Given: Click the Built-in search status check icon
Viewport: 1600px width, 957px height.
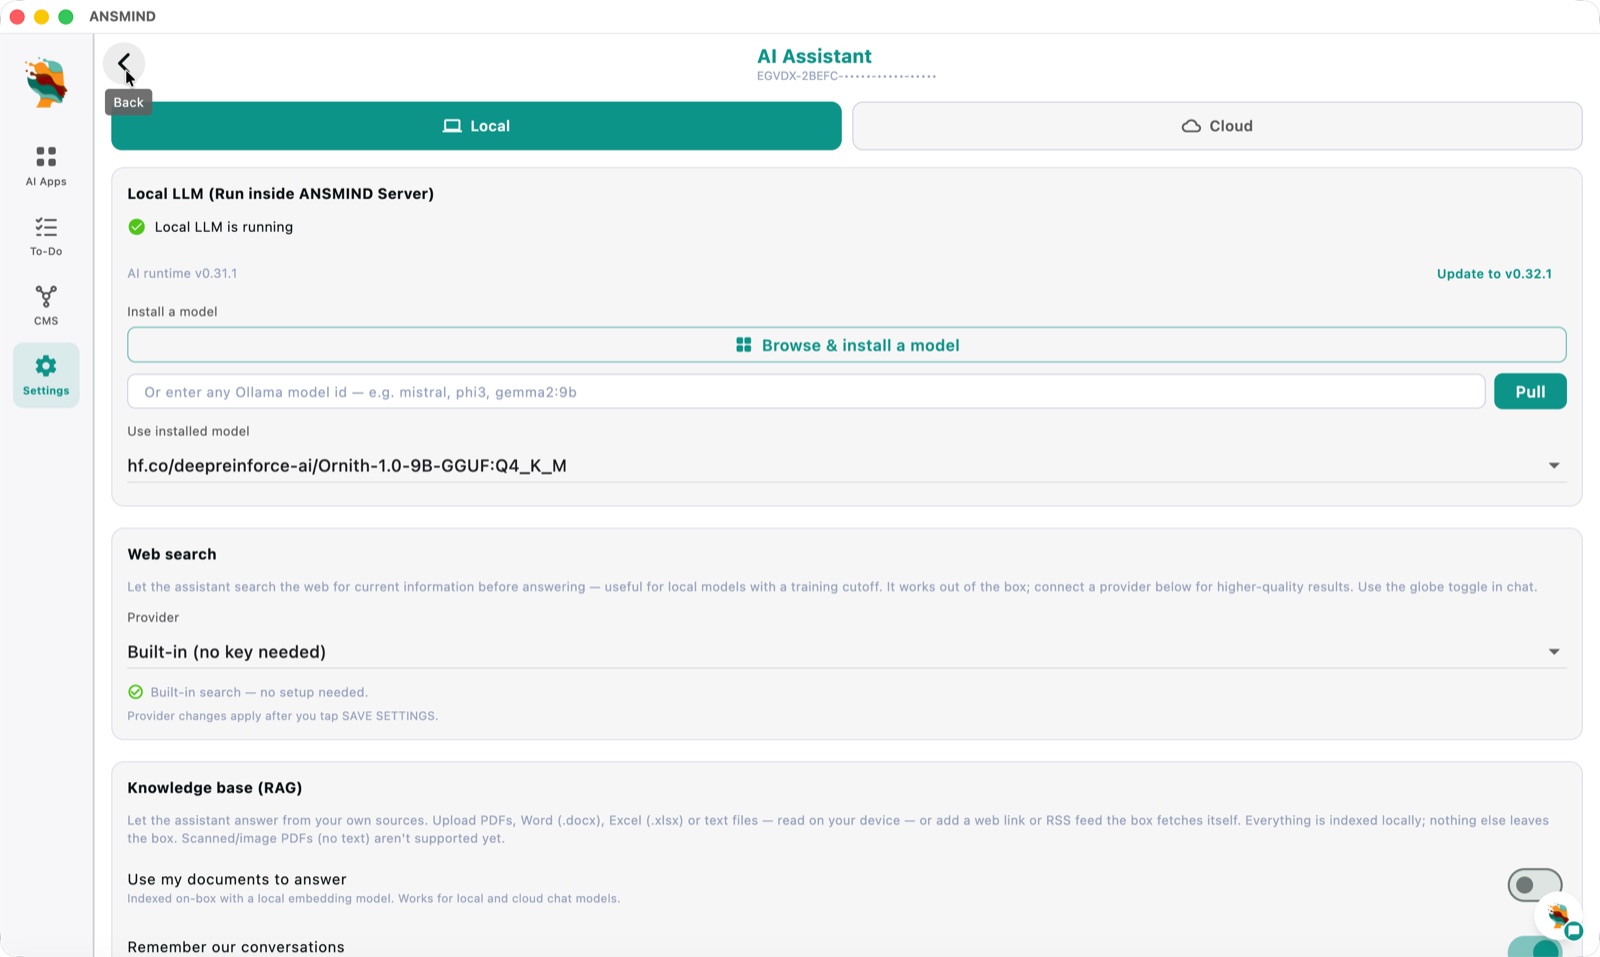Looking at the screenshot, I should pyautogui.click(x=136, y=692).
